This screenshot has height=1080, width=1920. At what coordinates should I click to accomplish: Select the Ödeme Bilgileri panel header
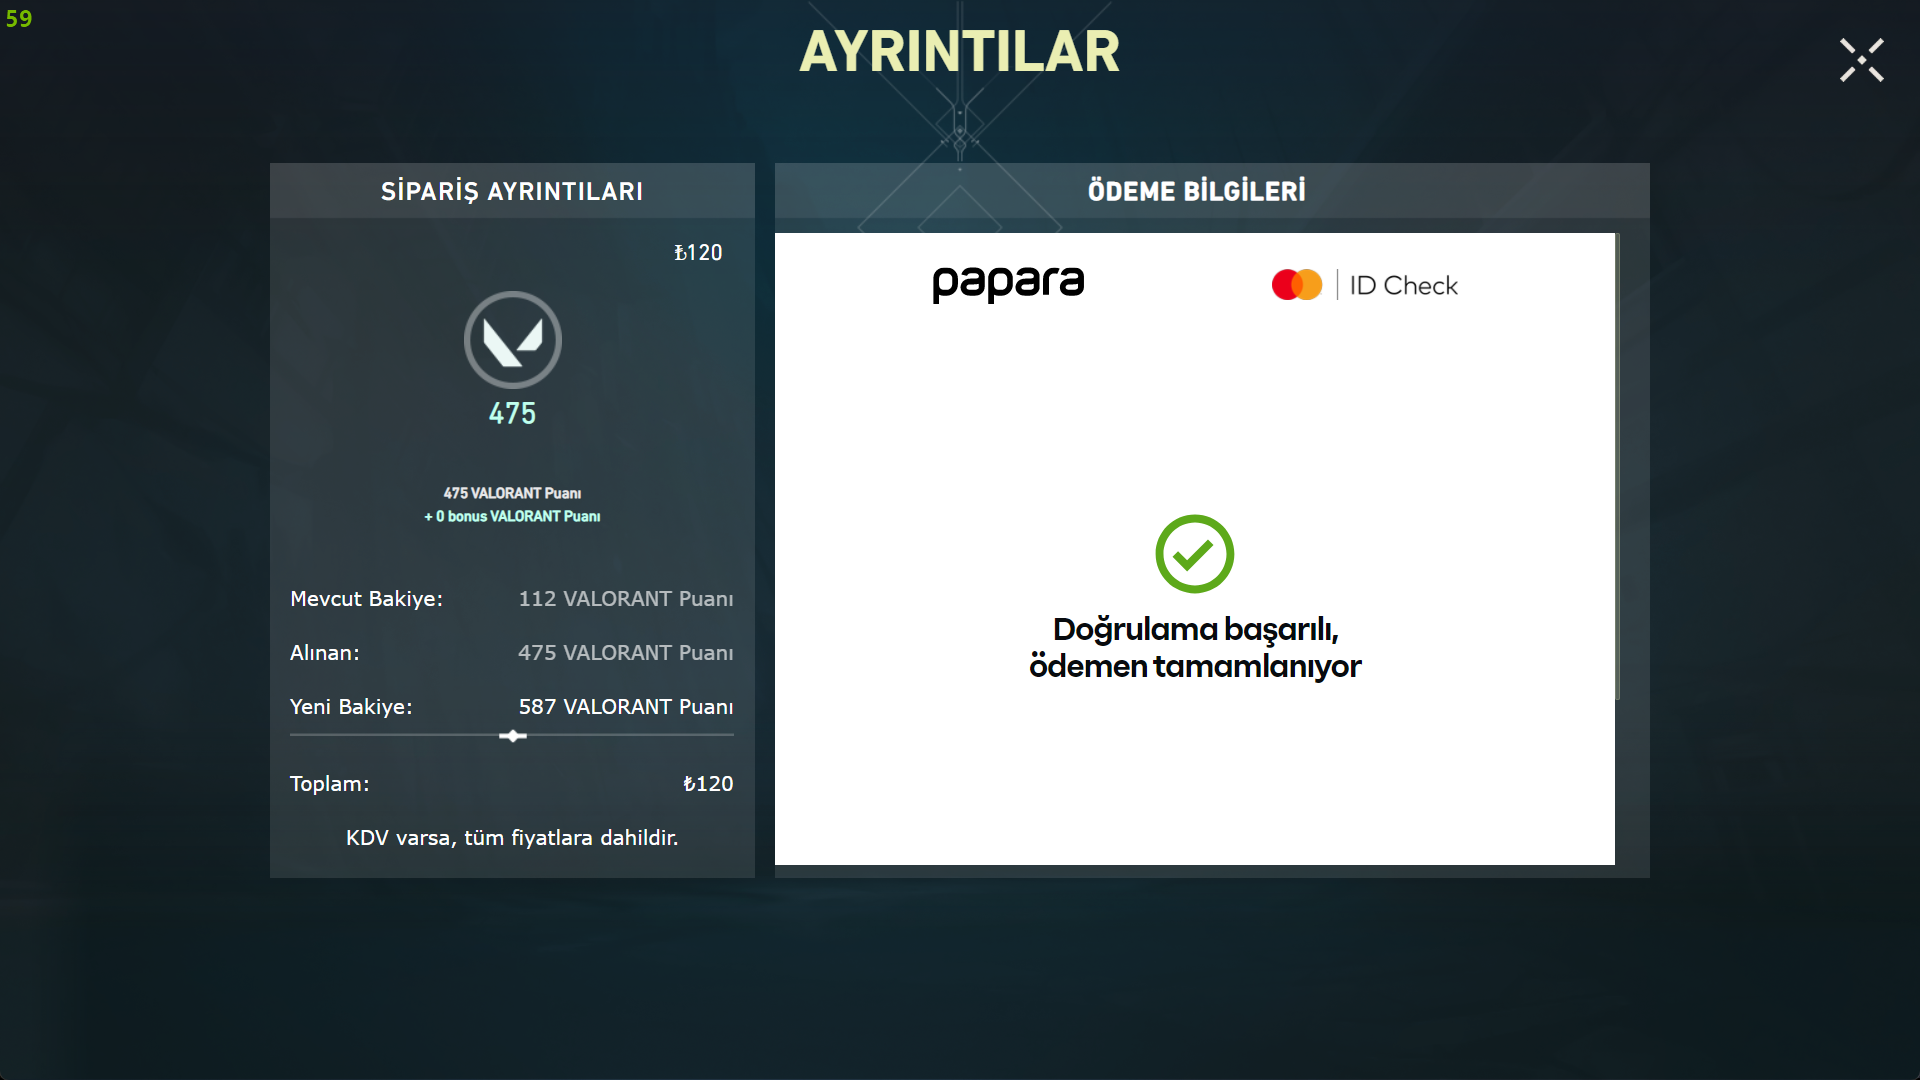tap(1197, 191)
